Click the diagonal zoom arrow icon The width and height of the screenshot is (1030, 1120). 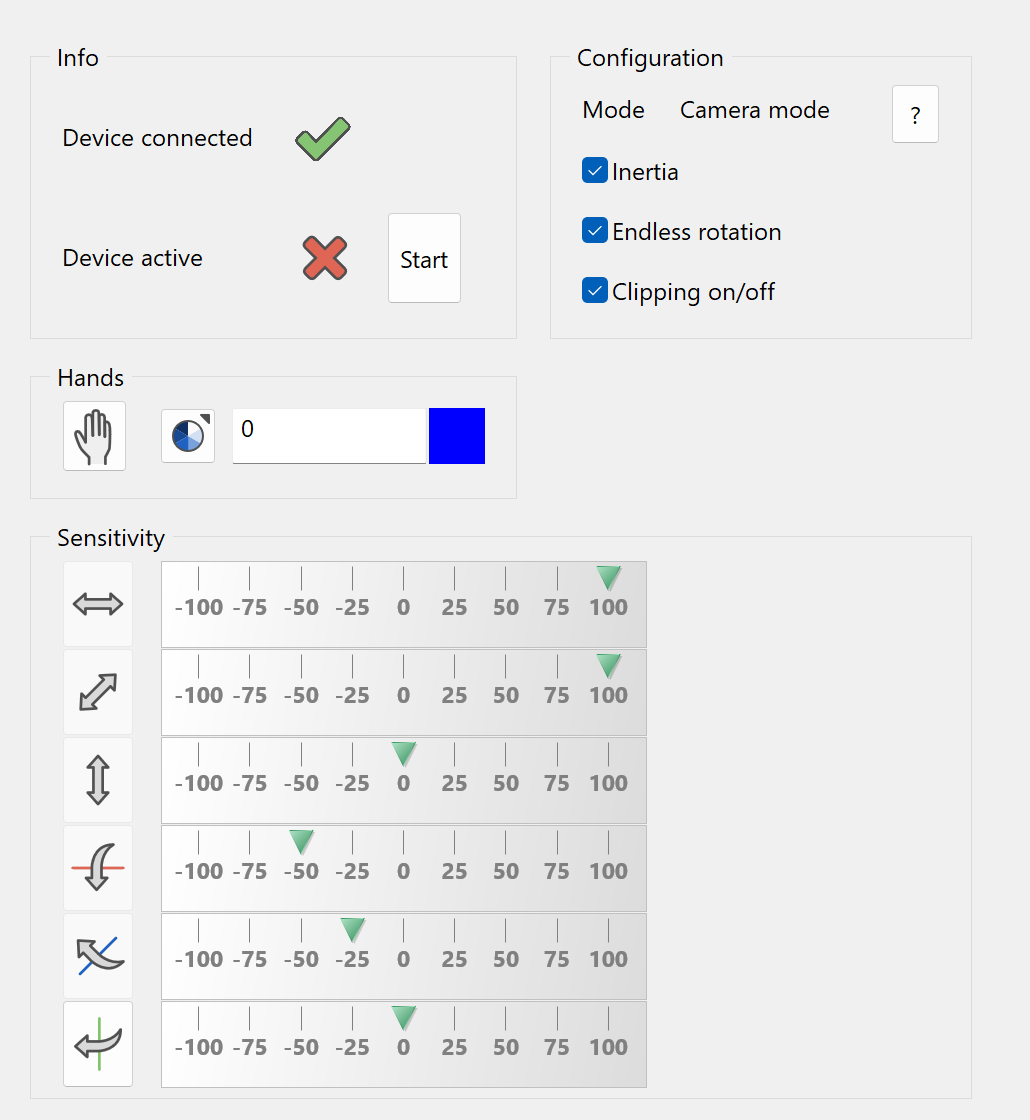click(x=97, y=692)
